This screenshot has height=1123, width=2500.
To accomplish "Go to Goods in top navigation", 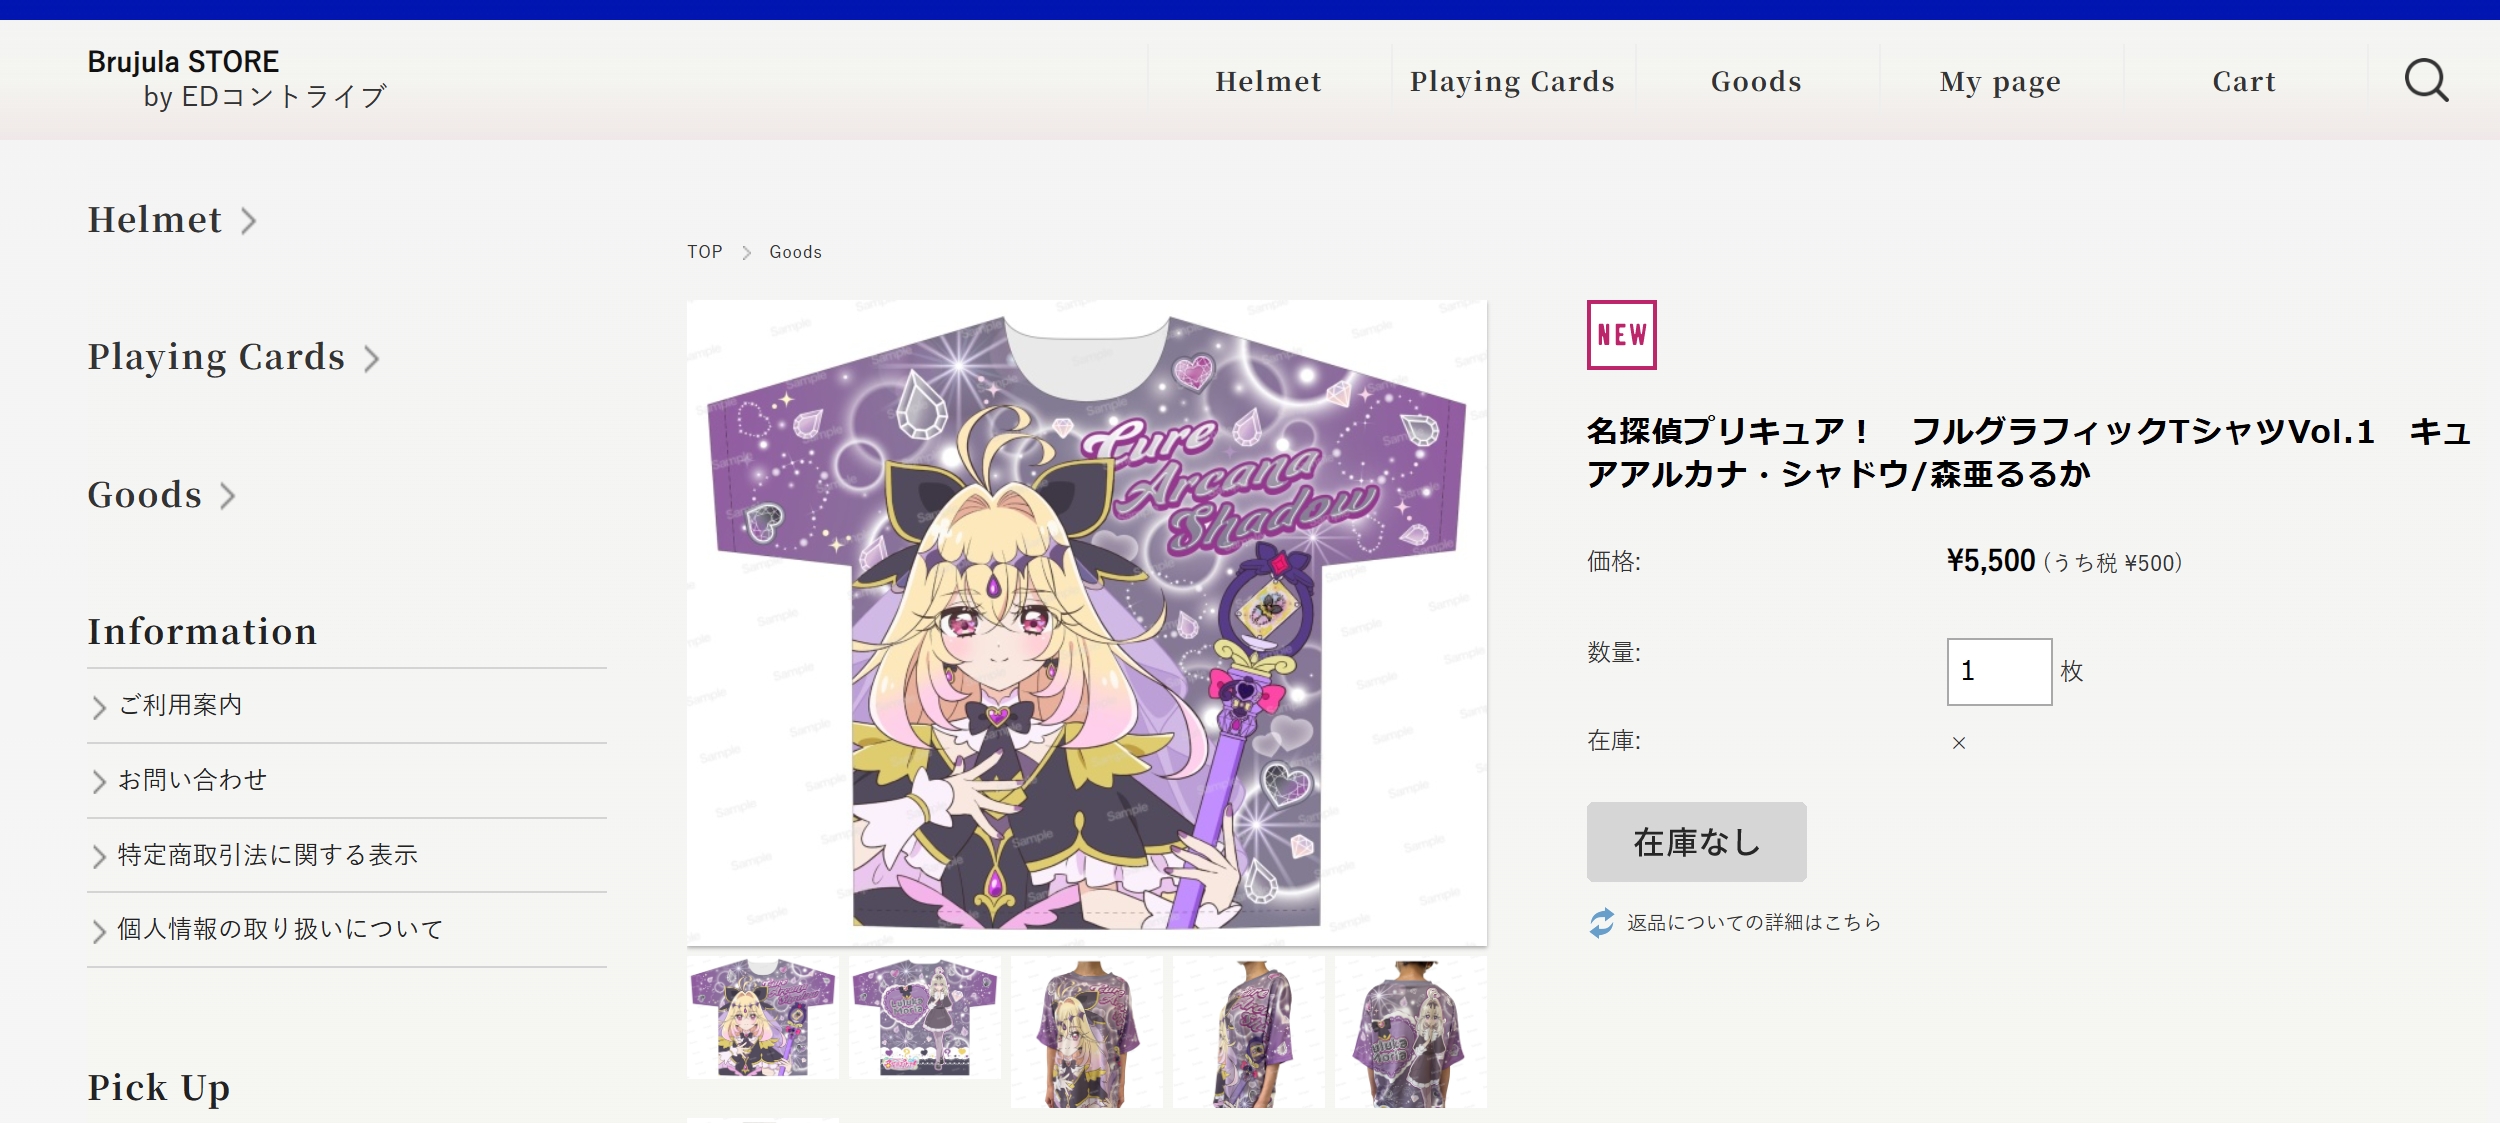I will [x=1756, y=81].
